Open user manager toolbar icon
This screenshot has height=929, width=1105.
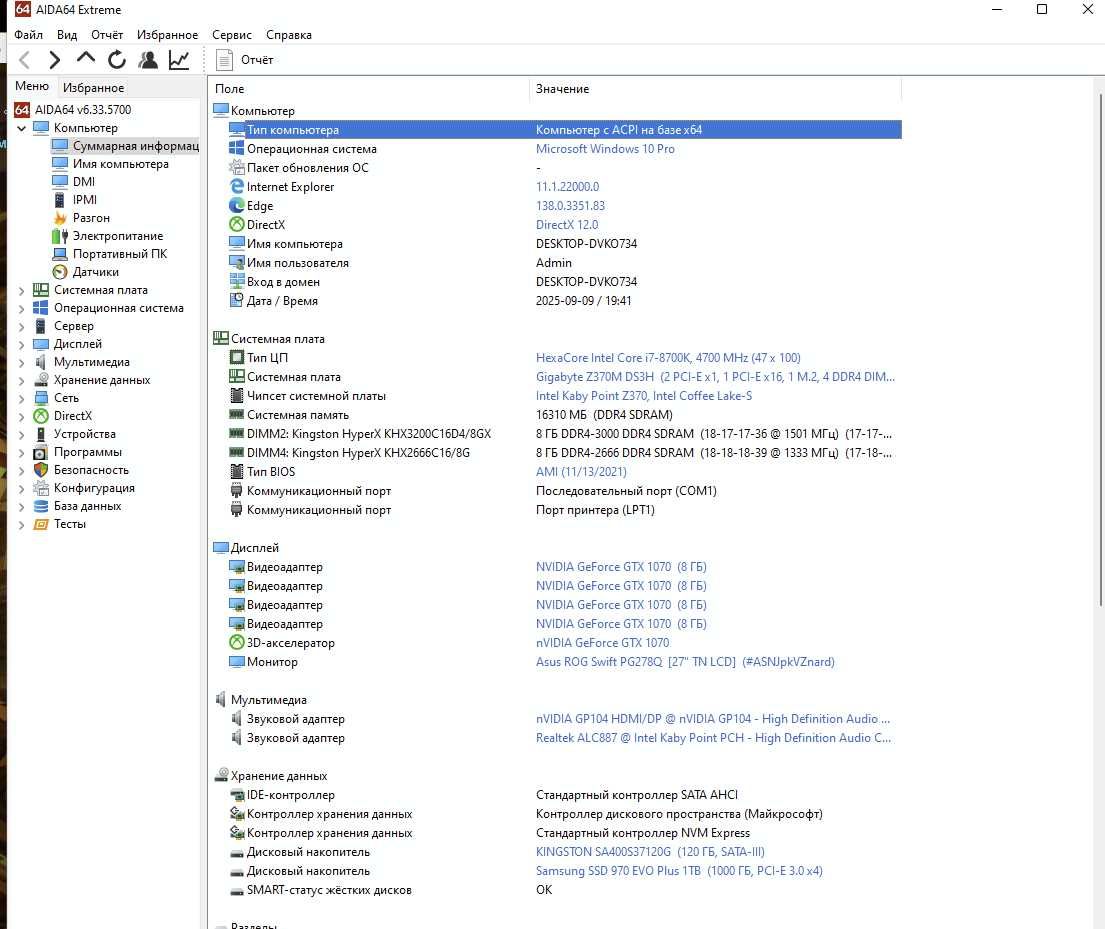pyautogui.click(x=148, y=60)
